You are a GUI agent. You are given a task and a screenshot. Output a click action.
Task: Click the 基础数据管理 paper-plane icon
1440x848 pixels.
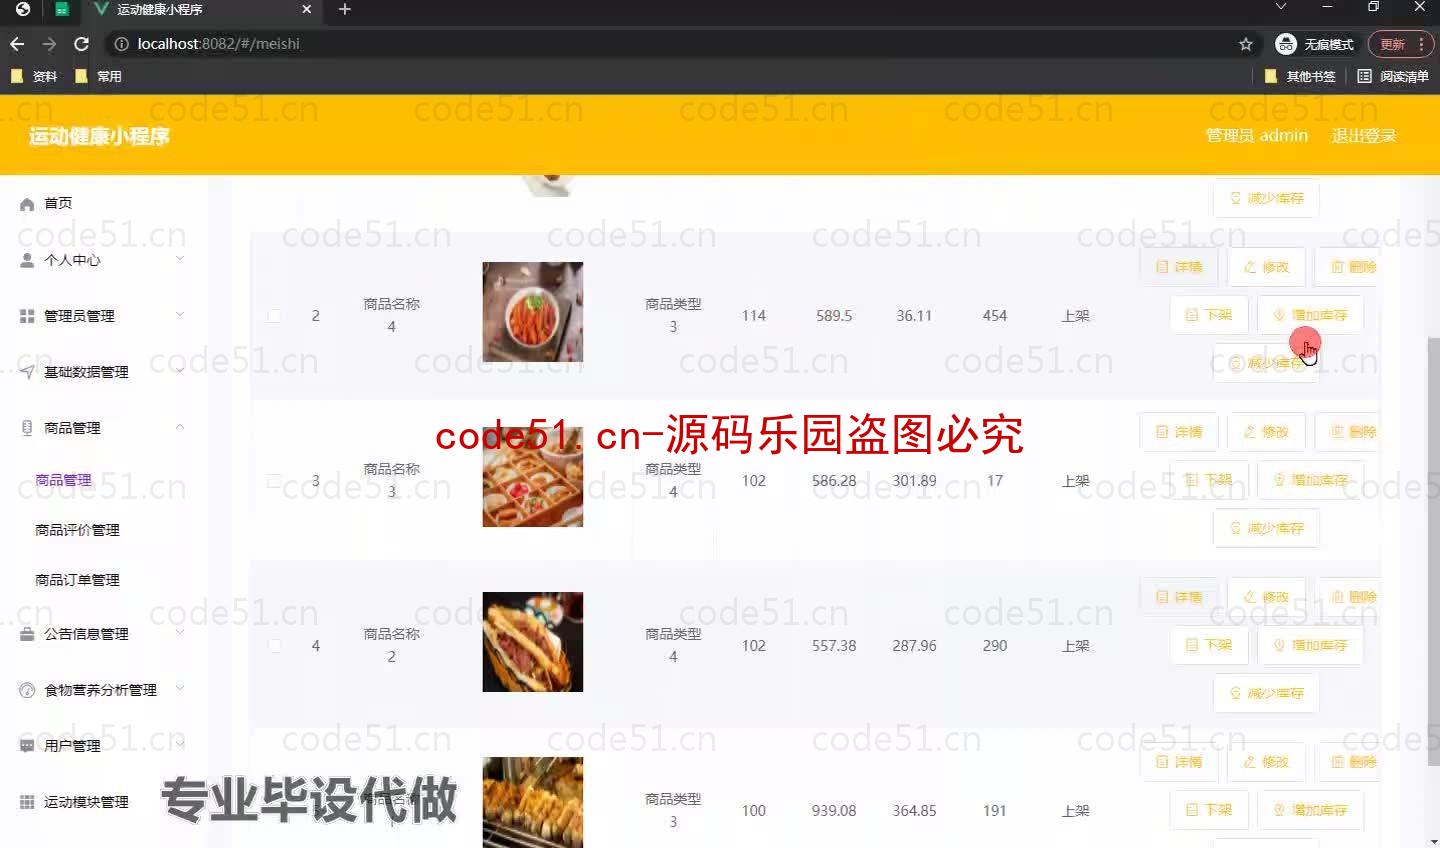(x=27, y=372)
